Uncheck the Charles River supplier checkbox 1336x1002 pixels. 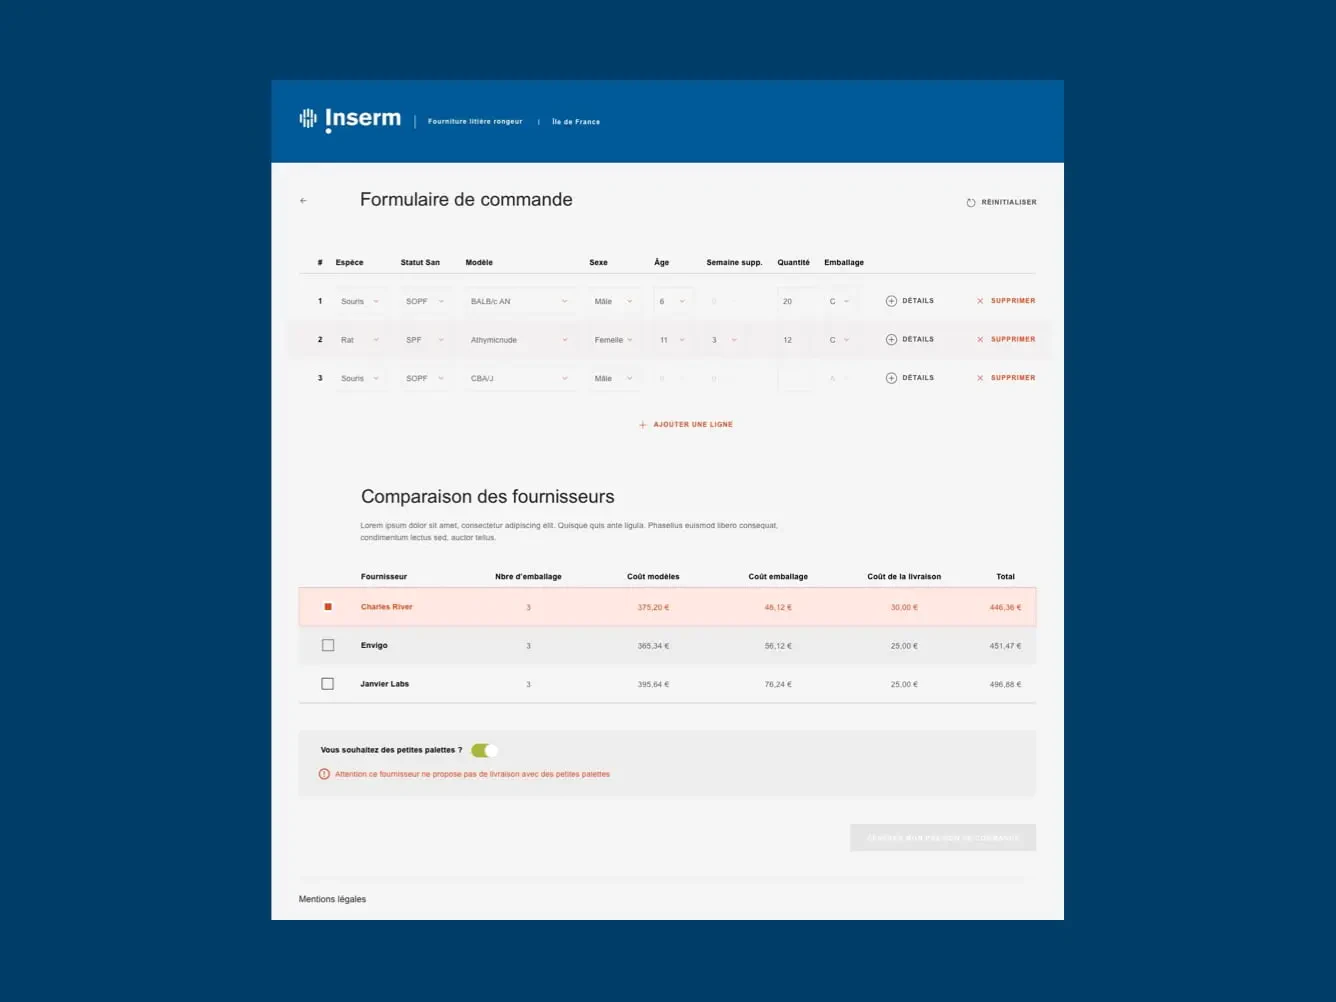[x=328, y=607]
